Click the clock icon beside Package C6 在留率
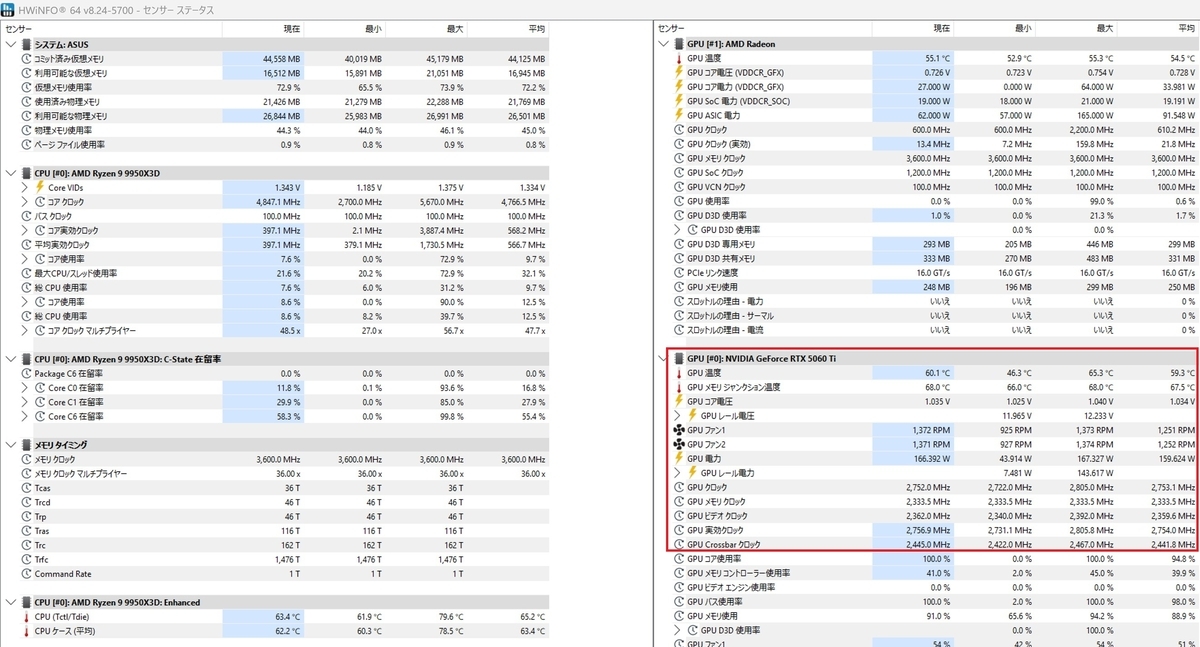This screenshot has height=647, width=1200. (x=26, y=373)
